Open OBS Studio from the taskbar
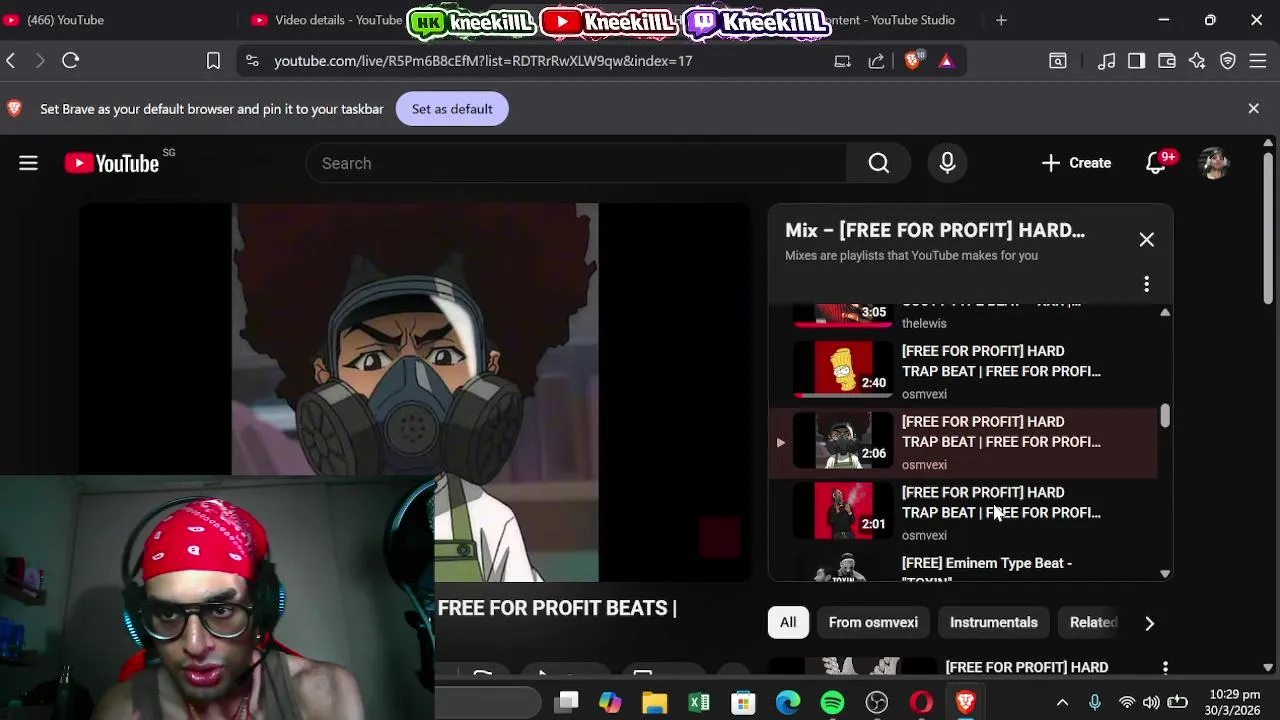The height and width of the screenshot is (720, 1280). 877,703
